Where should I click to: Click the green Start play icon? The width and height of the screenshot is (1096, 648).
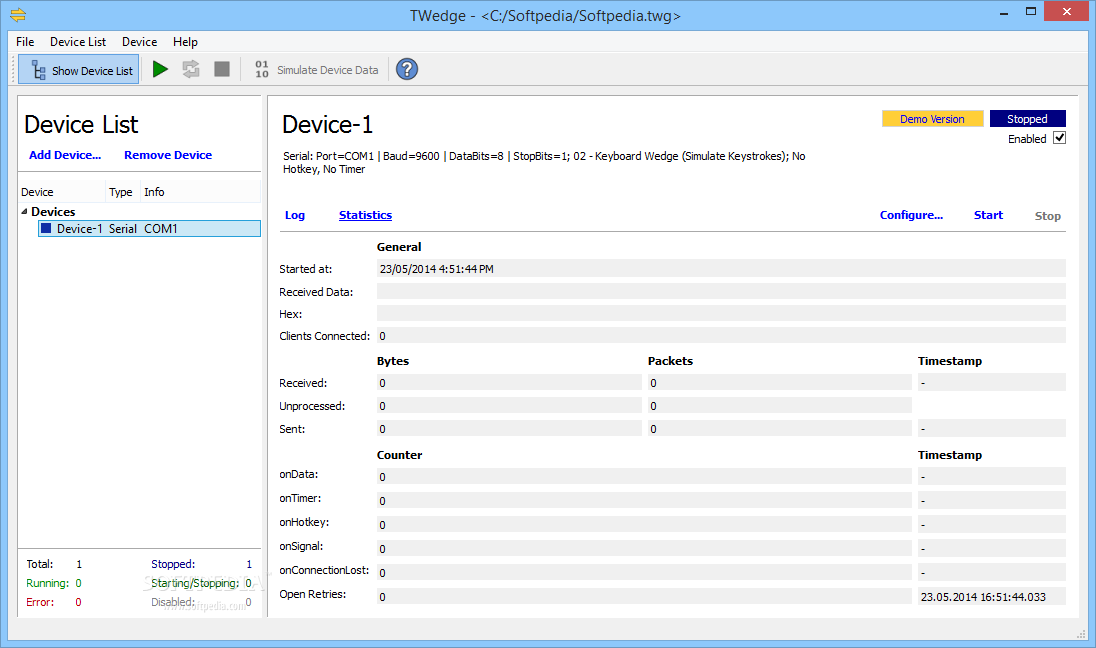[x=160, y=69]
